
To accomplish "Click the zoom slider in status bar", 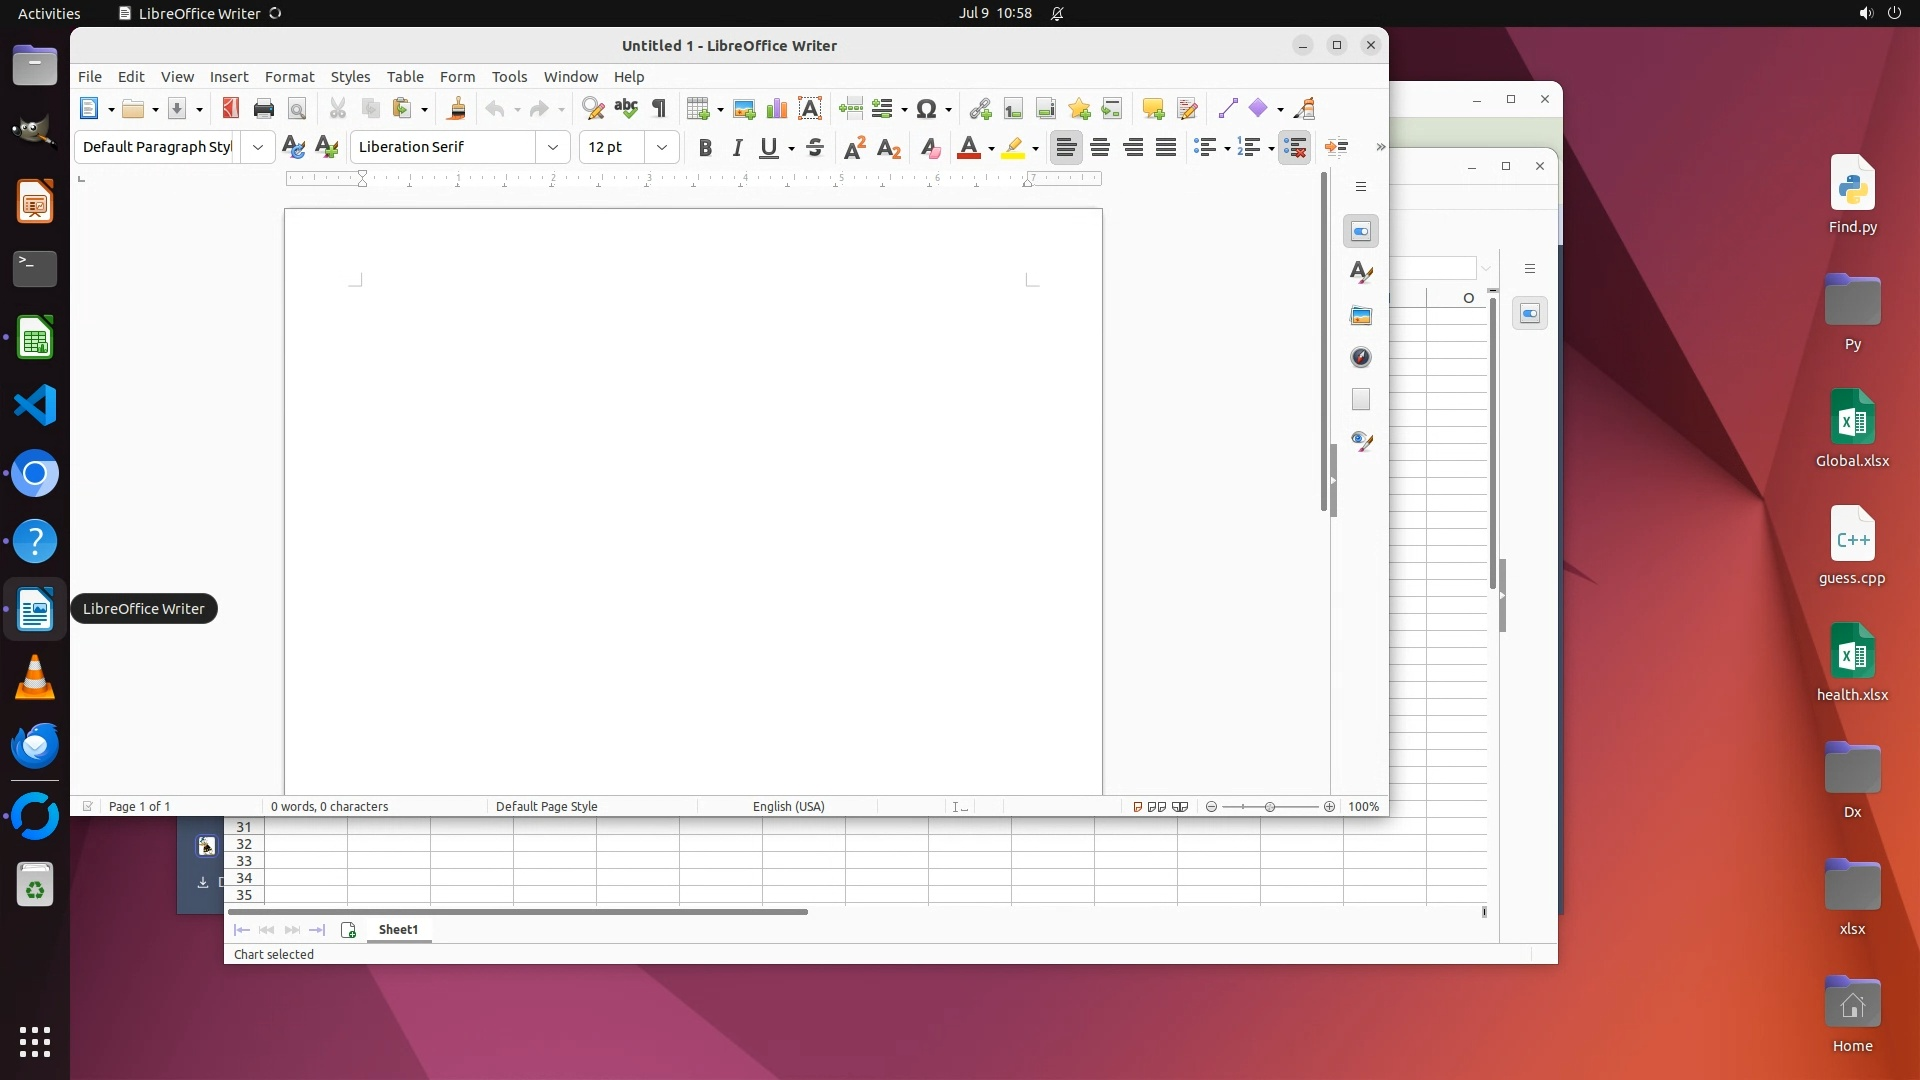I will (x=1270, y=807).
